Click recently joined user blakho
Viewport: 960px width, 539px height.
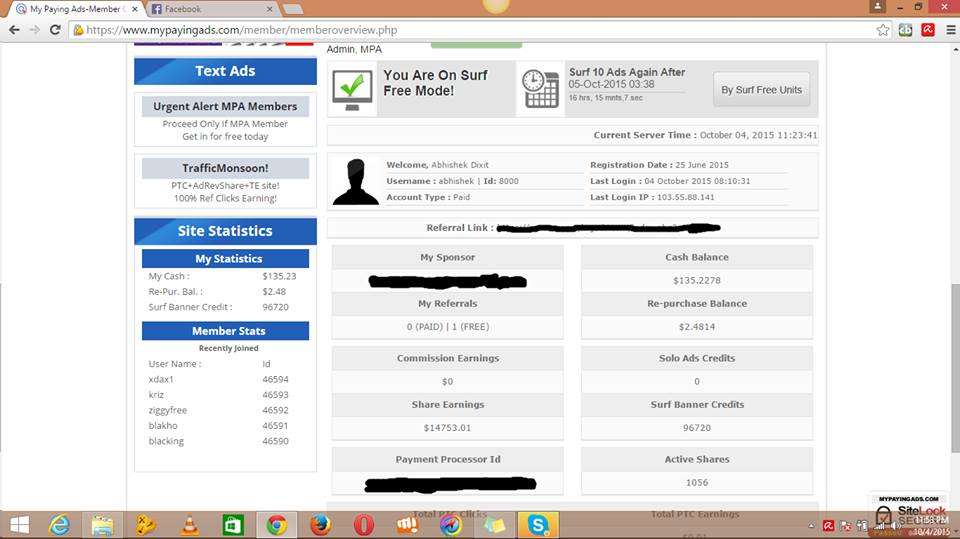click(x=163, y=425)
